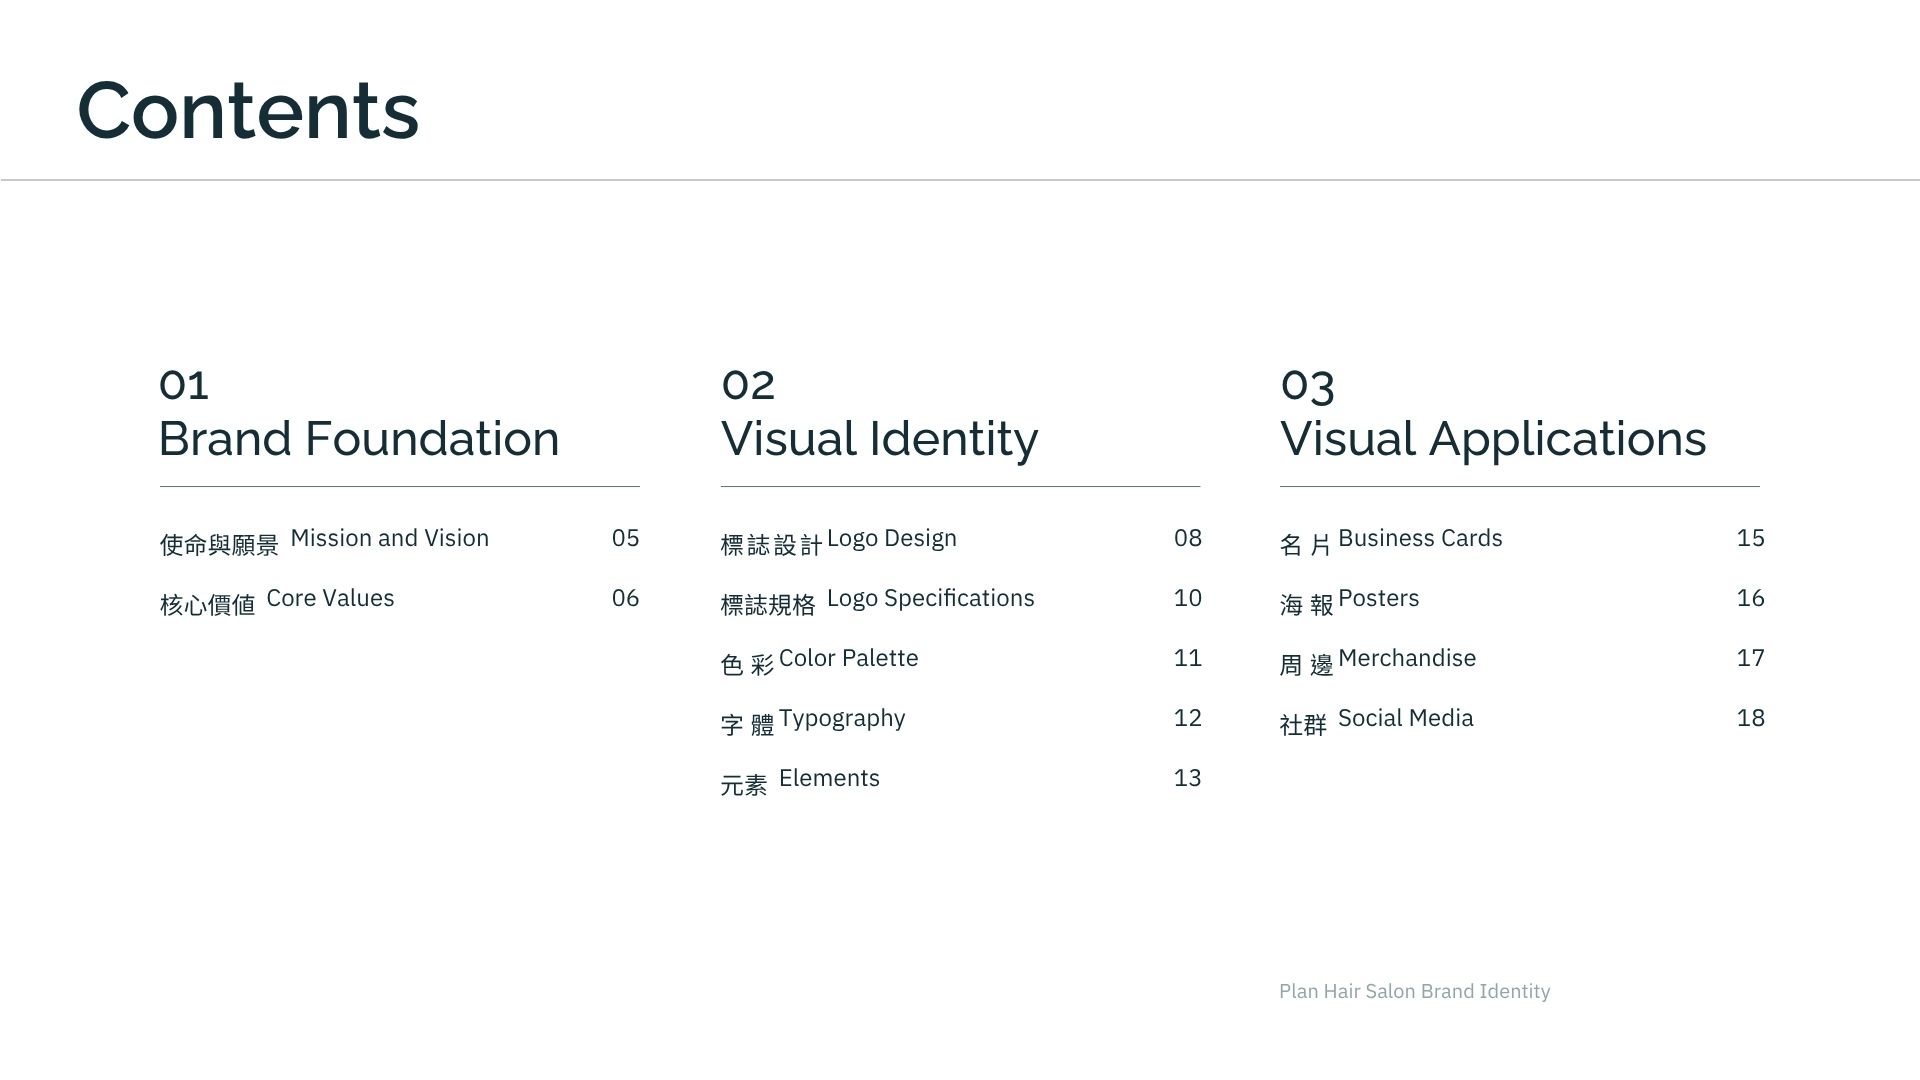Screen dimensions: 1920x1080
Task: Open the Typography entry
Action: click(841, 719)
